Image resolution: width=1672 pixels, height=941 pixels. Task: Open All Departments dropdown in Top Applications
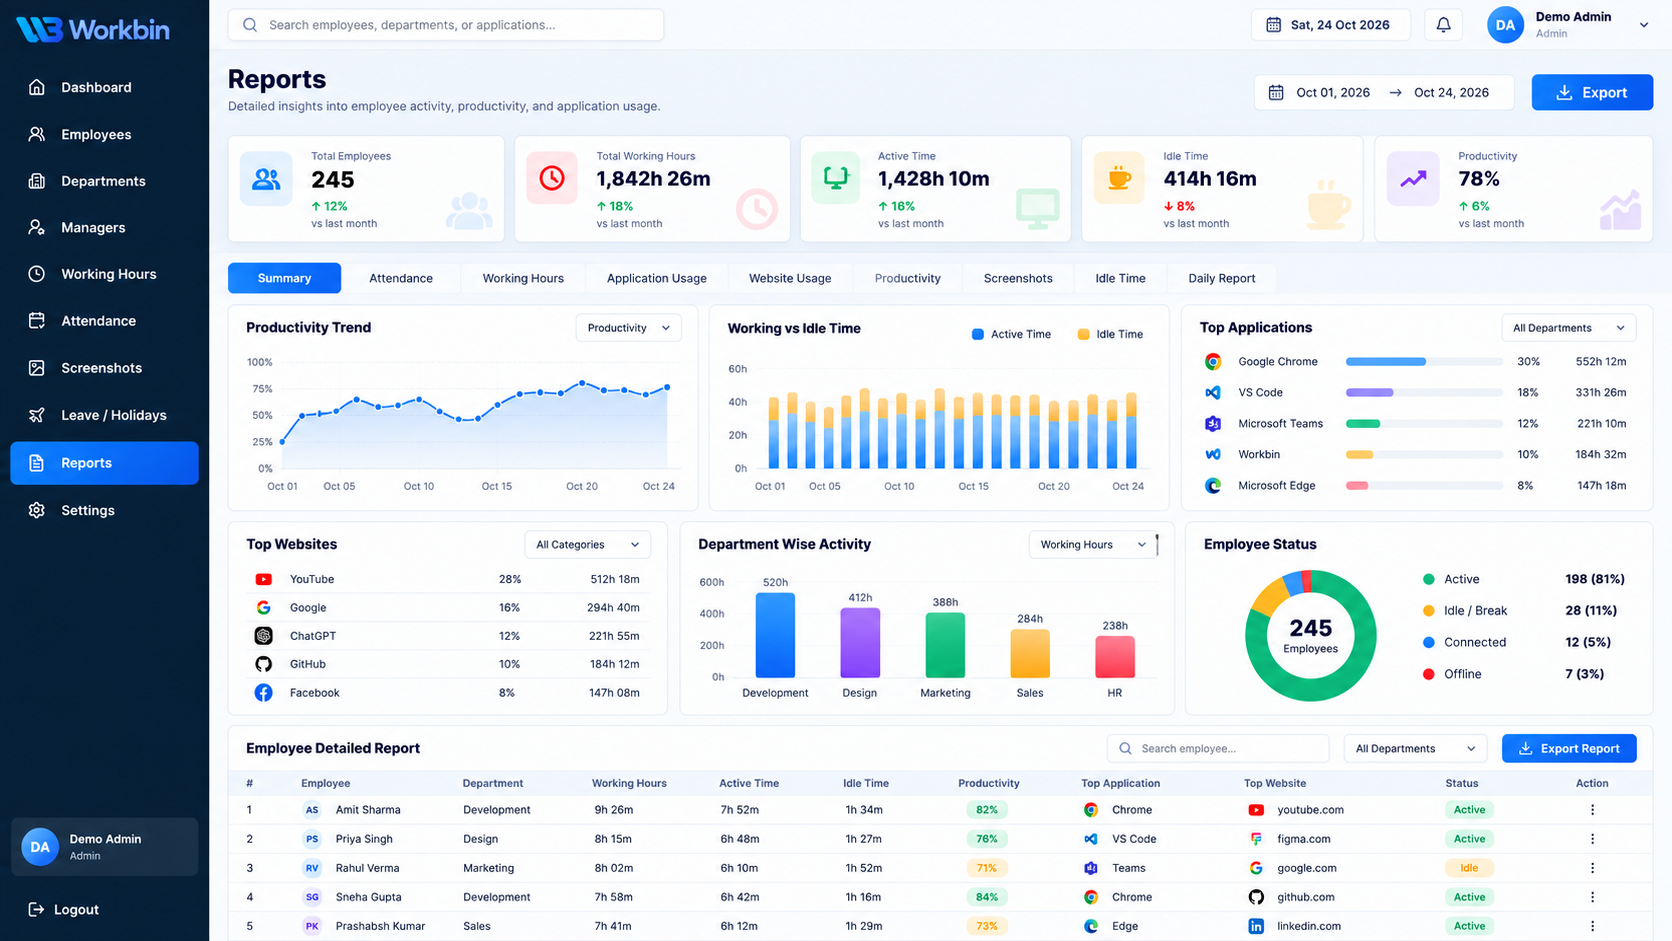tap(1568, 328)
